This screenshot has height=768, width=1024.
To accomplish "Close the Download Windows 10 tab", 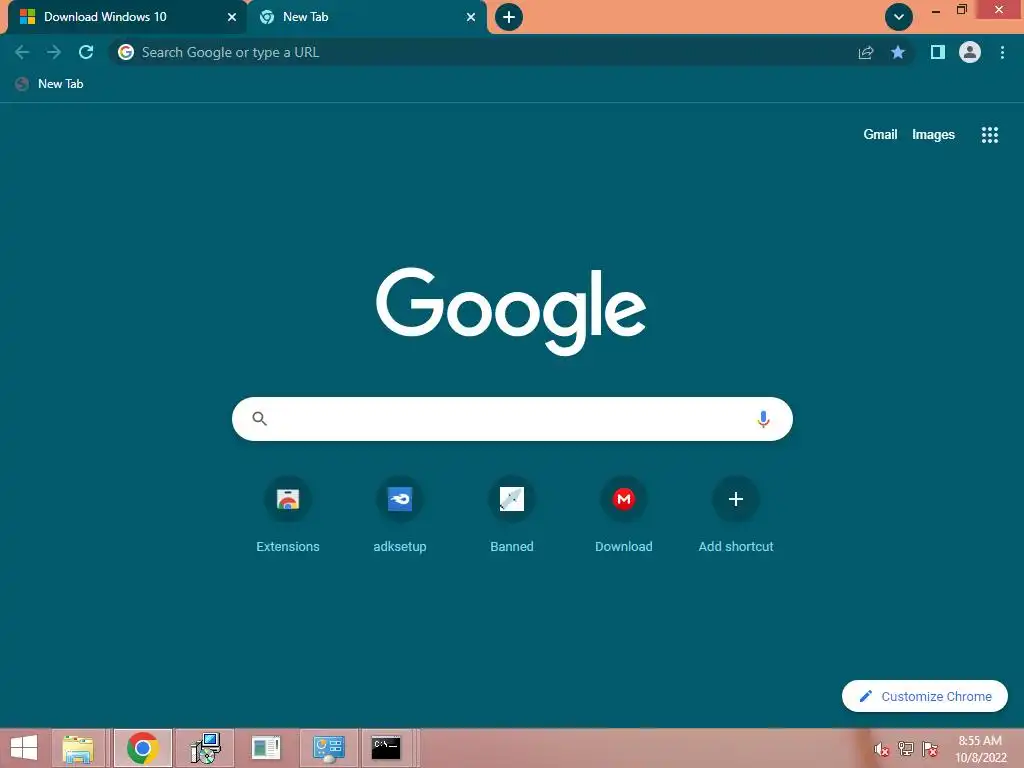I will [232, 17].
